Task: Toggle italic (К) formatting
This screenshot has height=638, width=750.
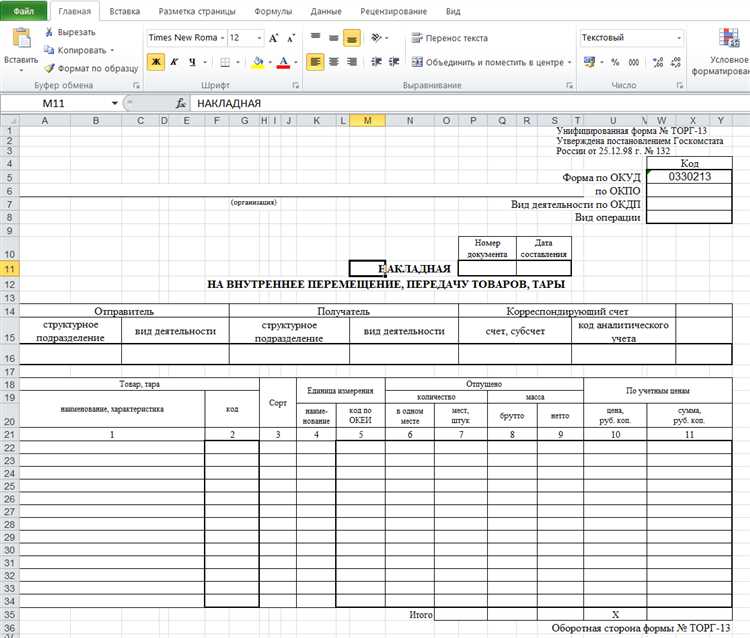Action: pos(176,62)
